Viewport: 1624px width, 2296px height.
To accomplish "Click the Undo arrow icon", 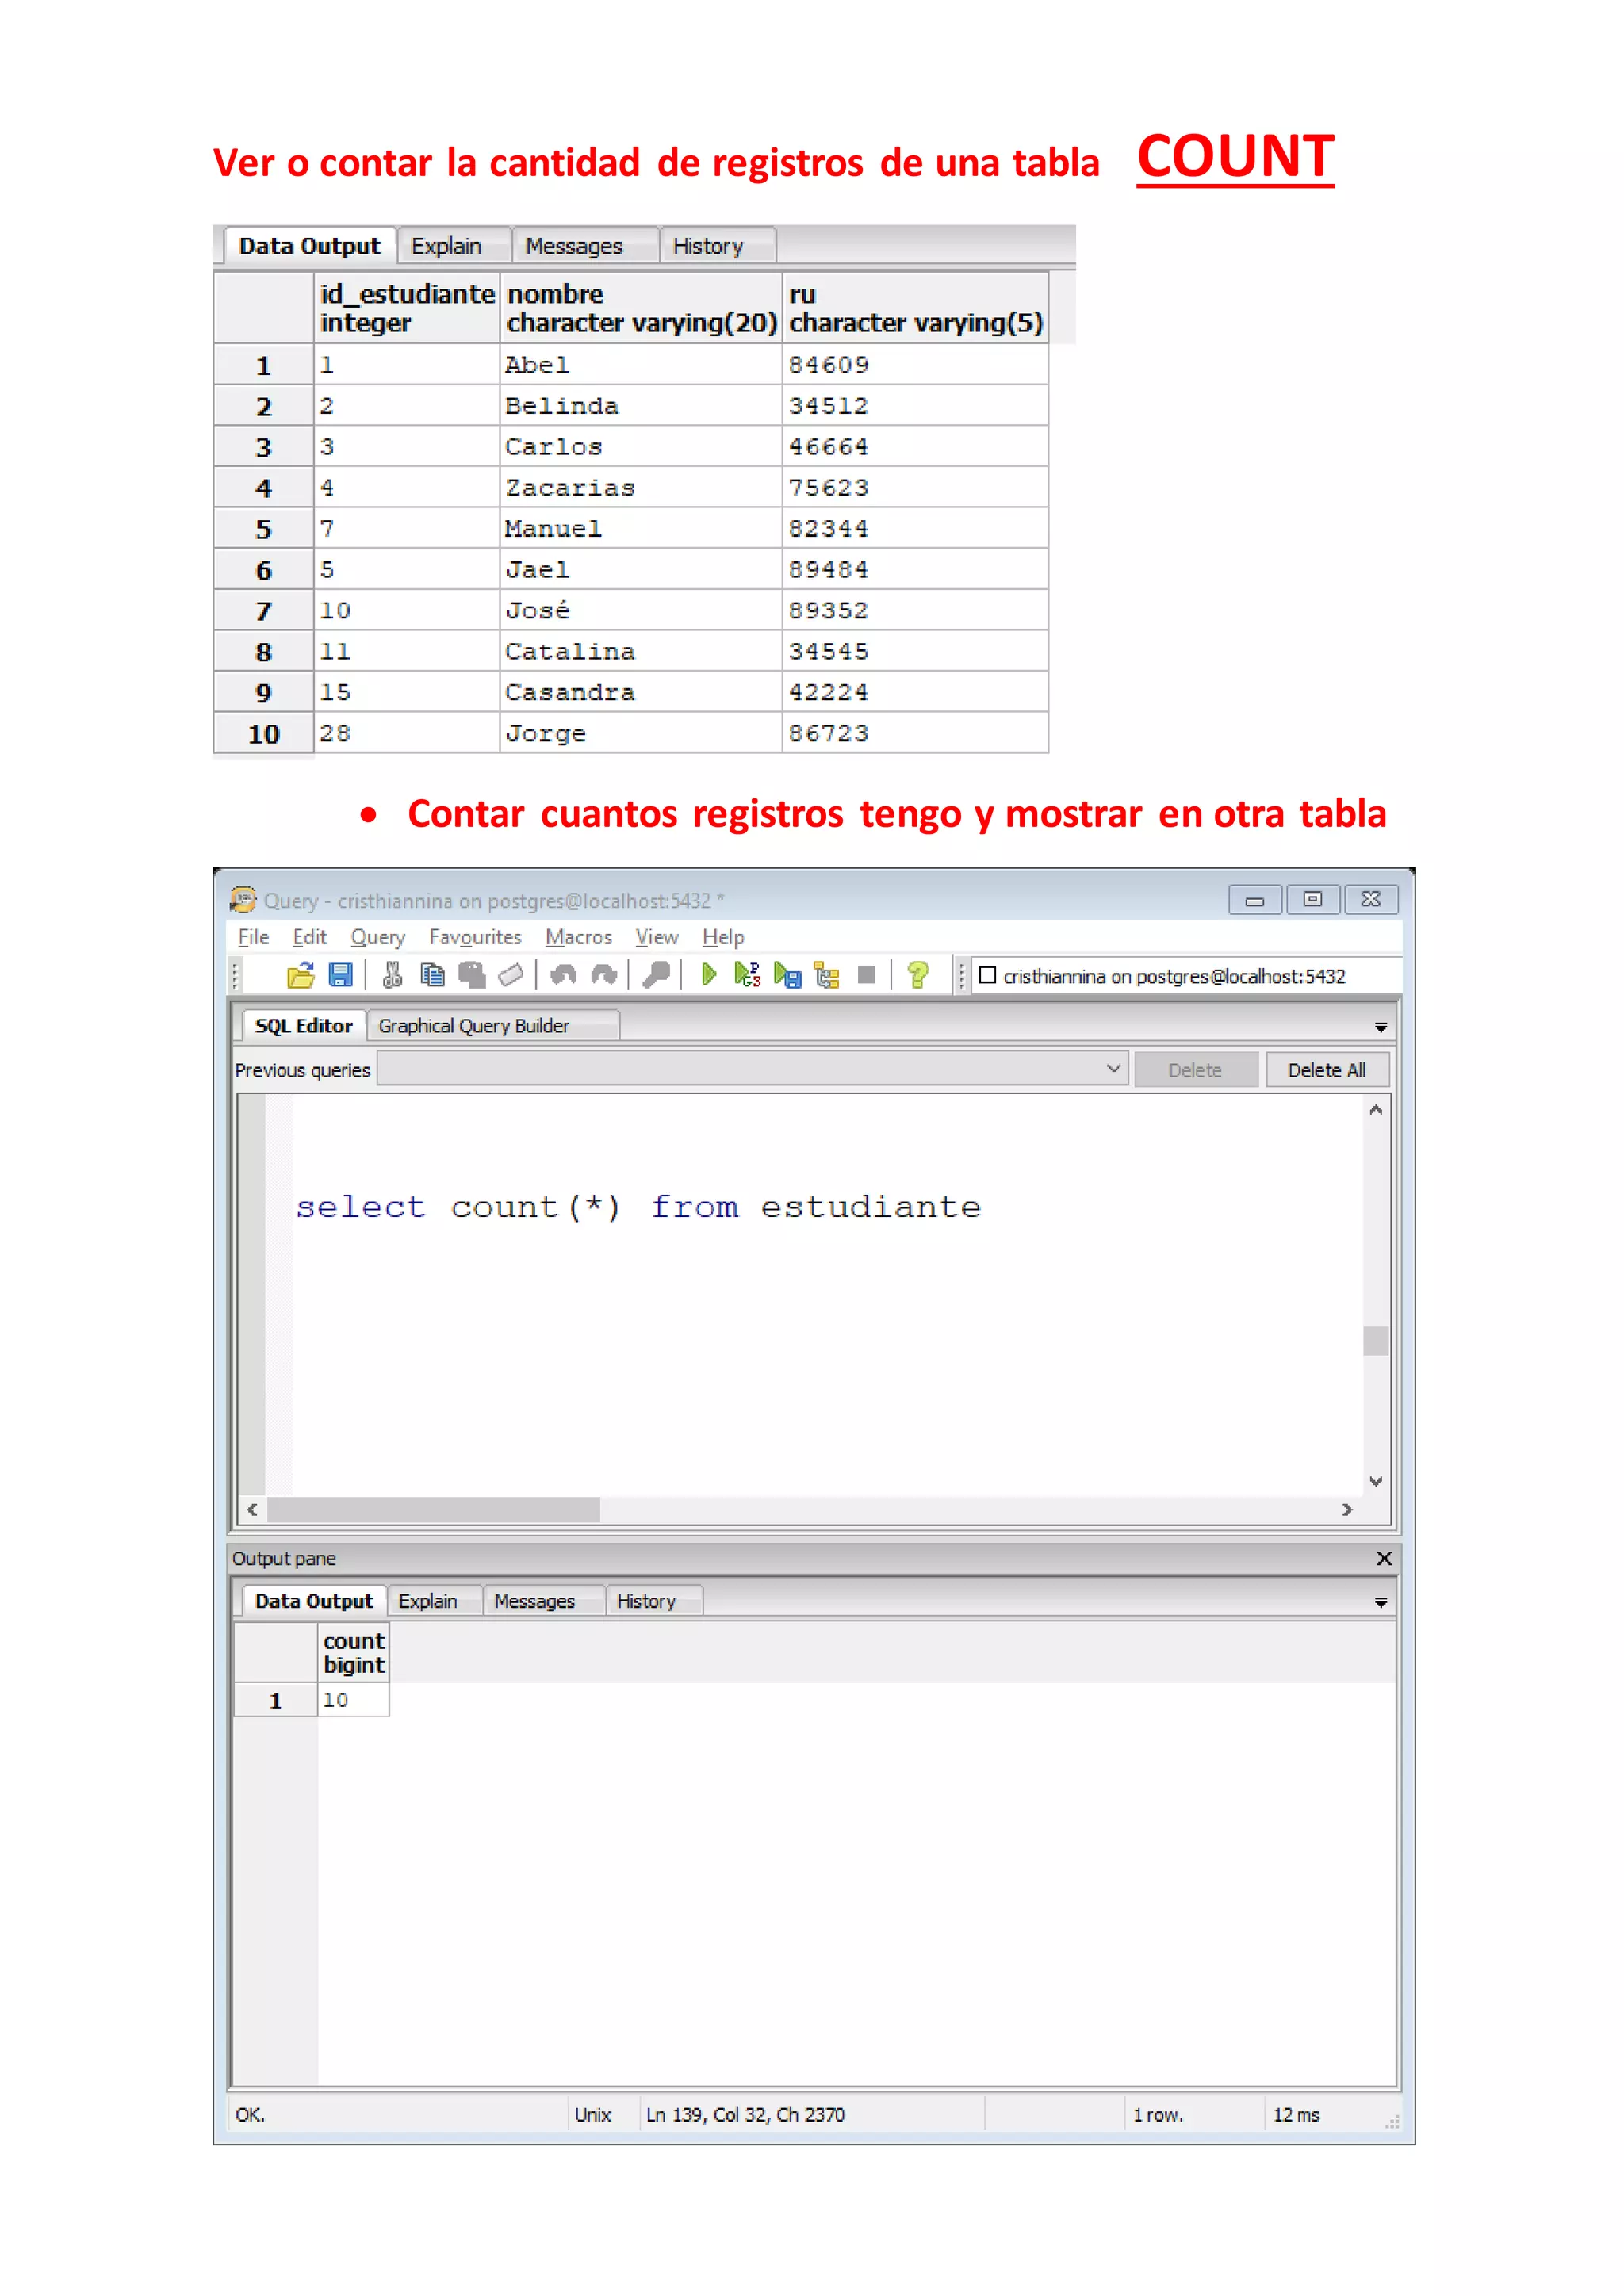I will [x=563, y=975].
